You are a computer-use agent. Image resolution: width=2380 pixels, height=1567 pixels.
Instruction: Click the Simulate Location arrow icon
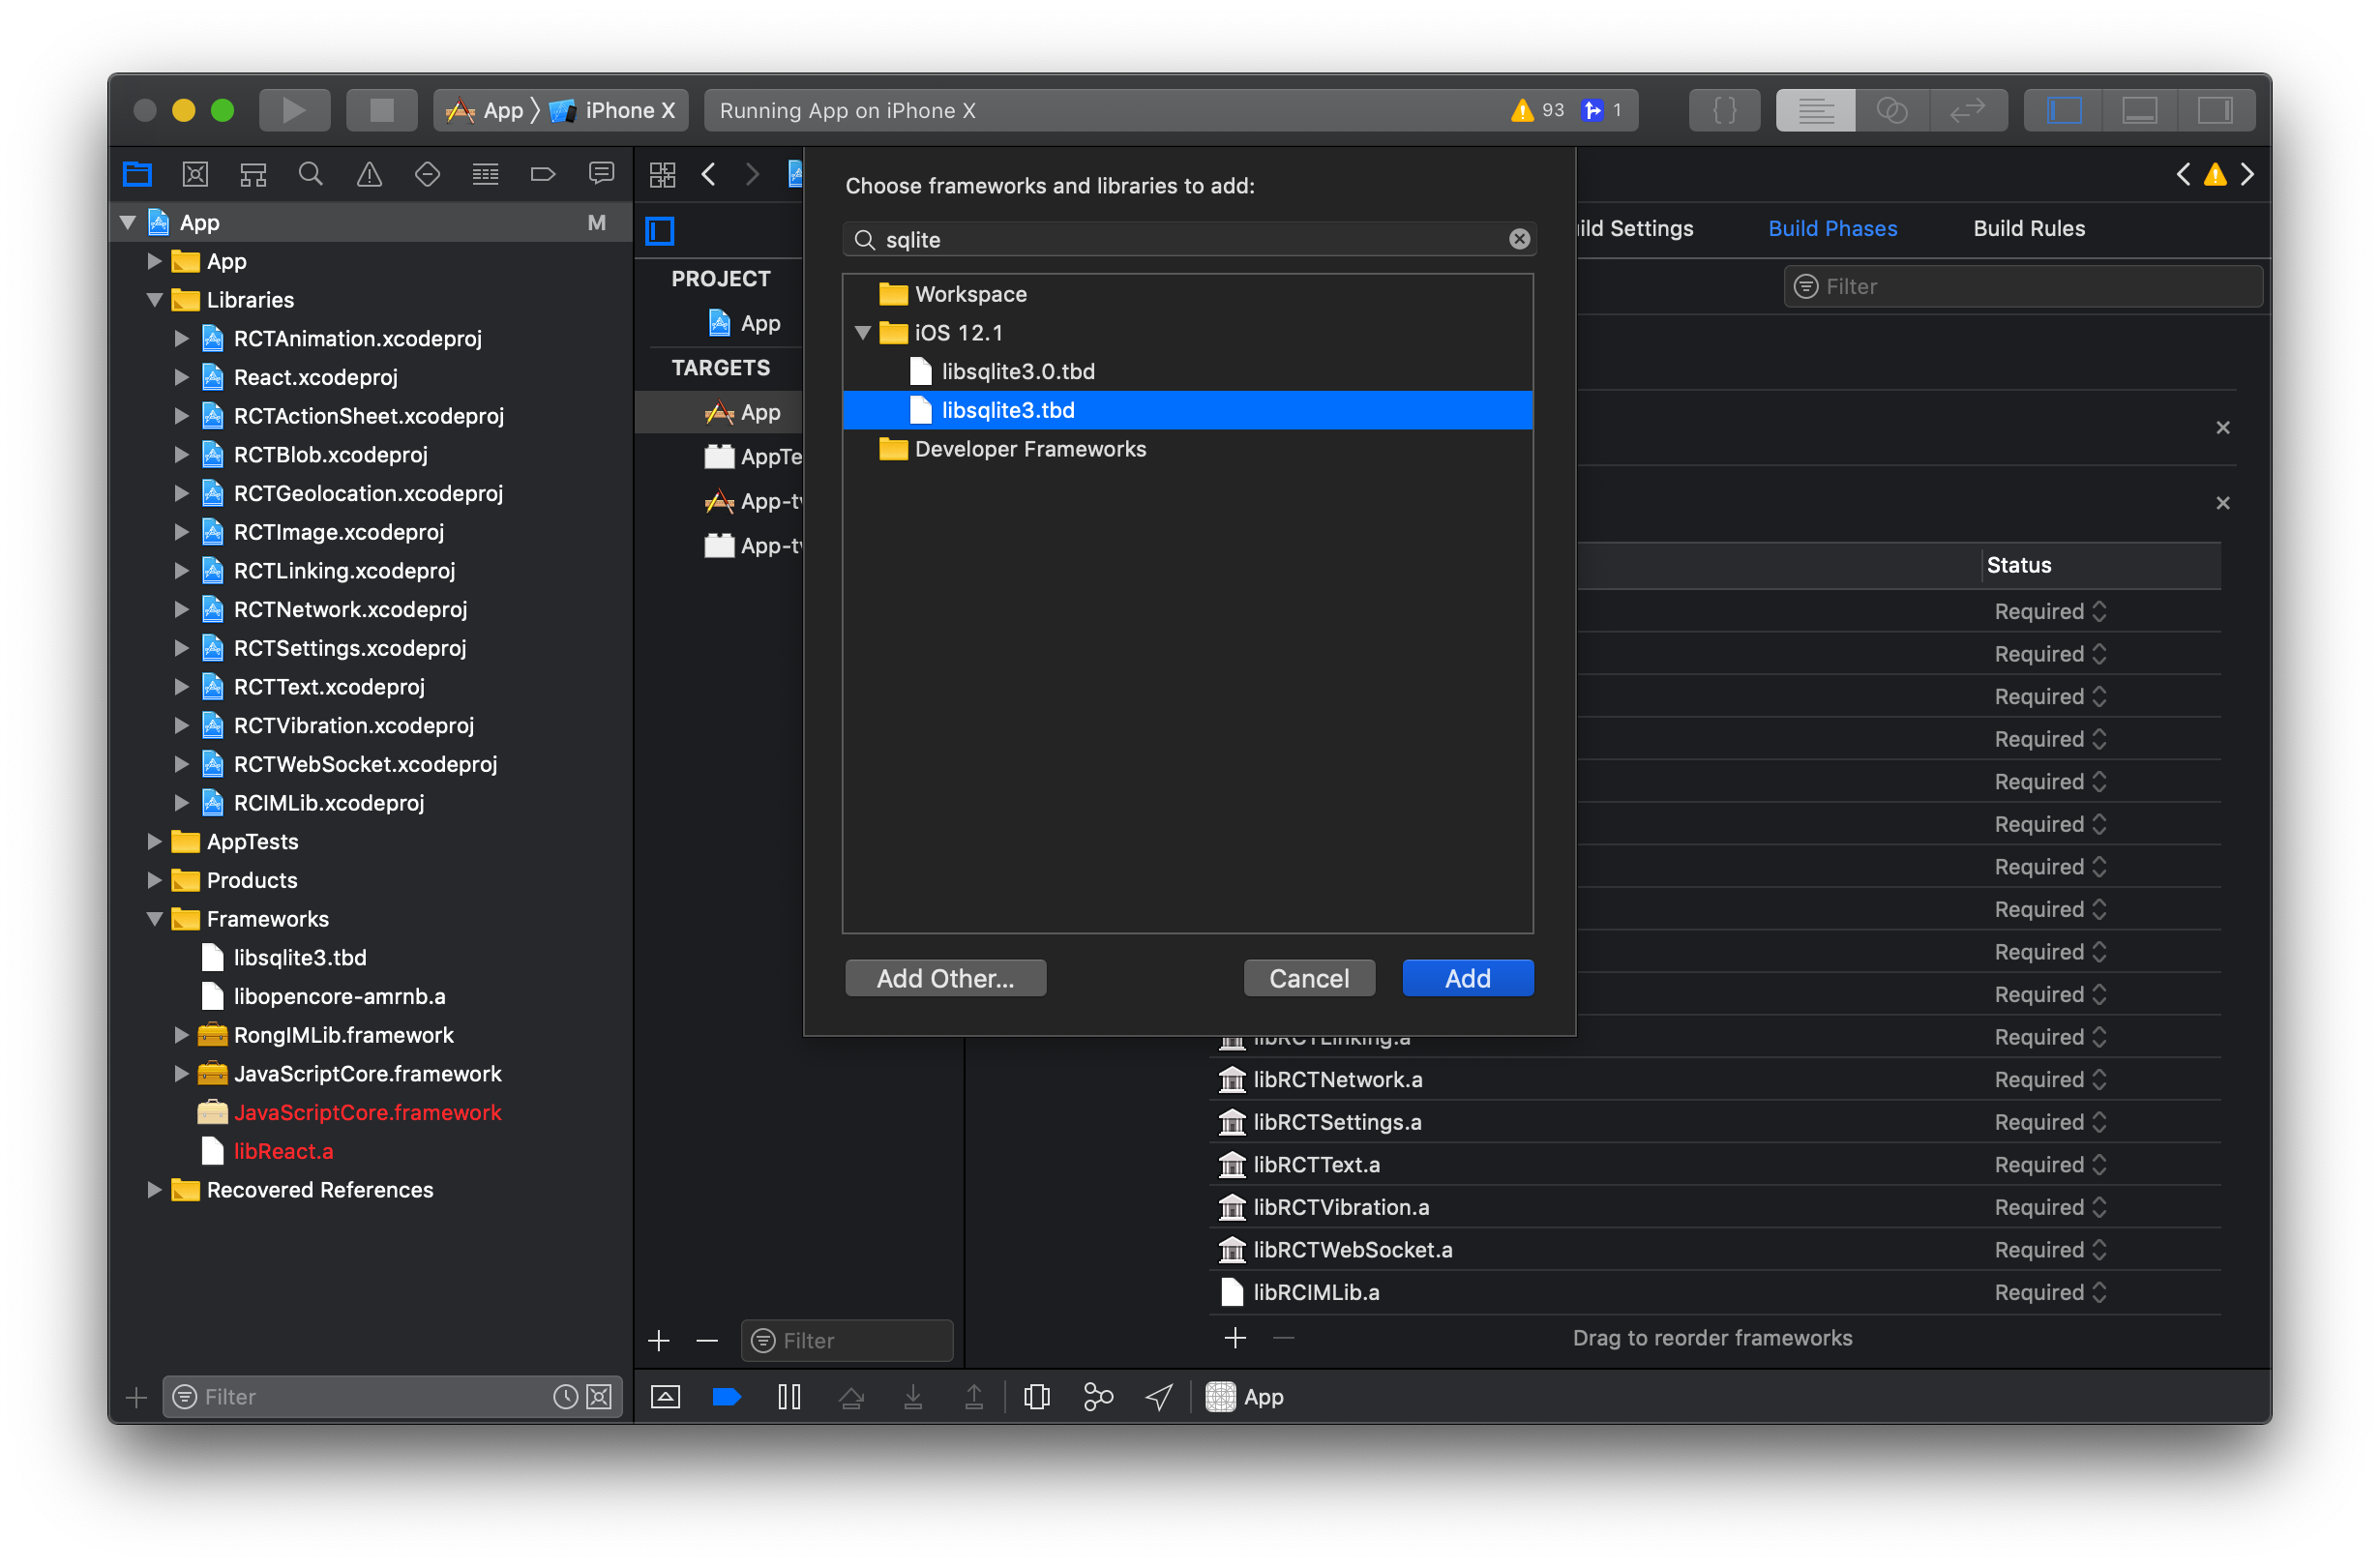click(x=1159, y=1397)
